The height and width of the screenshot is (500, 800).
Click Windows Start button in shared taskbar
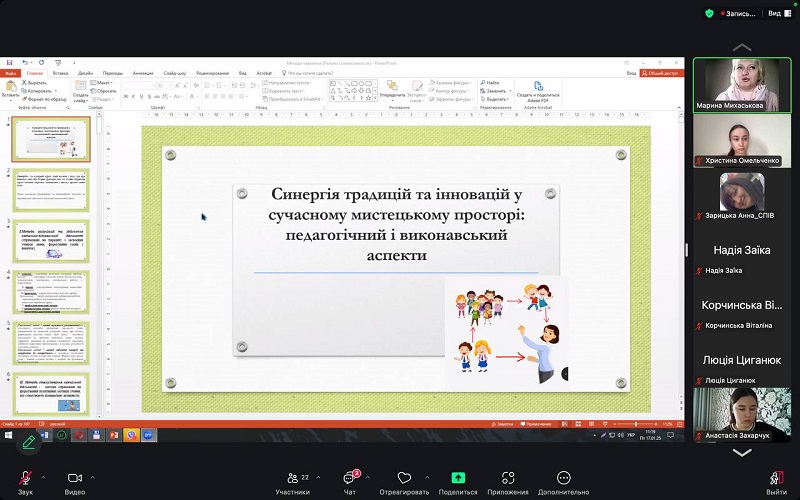tap(8, 435)
